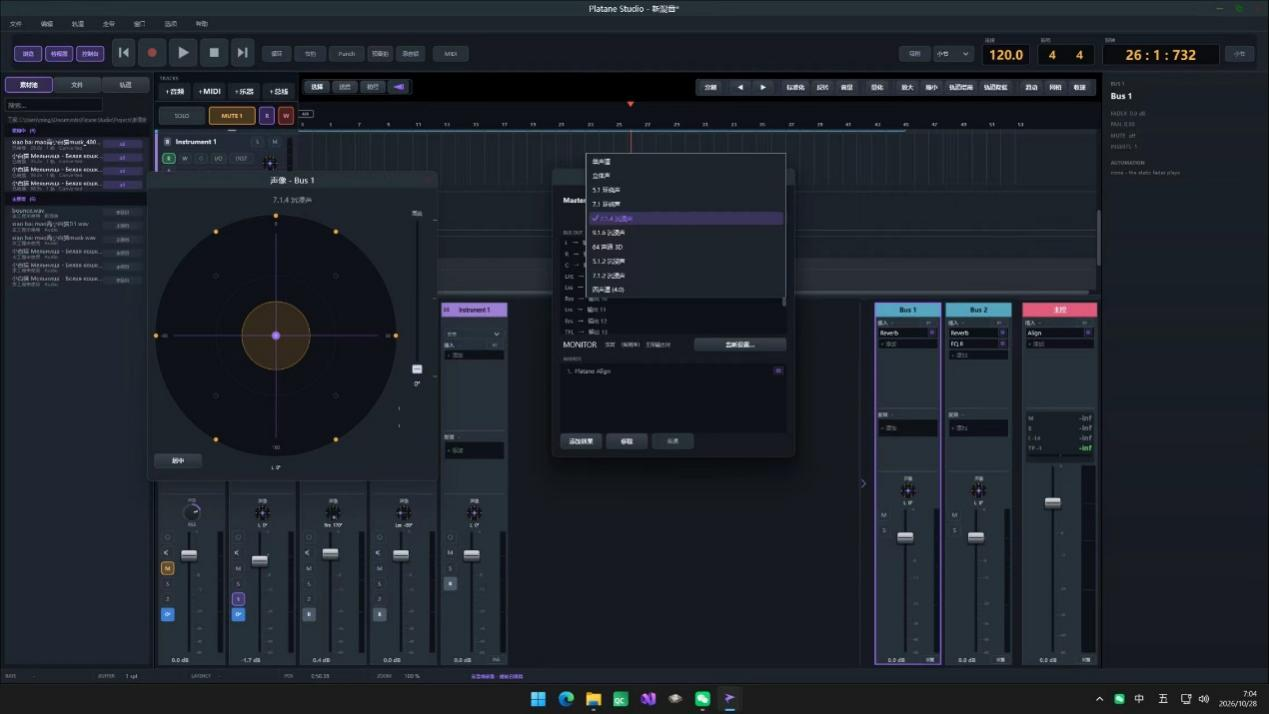Switch to the 素材池 media pool tab
Screen dimensions: 1269x714
click(29, 85)
